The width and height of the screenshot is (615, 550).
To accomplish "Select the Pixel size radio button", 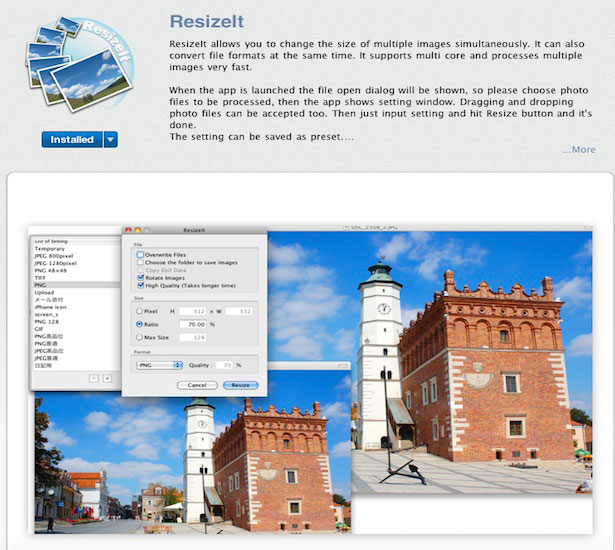I will (x=139, y=311).
